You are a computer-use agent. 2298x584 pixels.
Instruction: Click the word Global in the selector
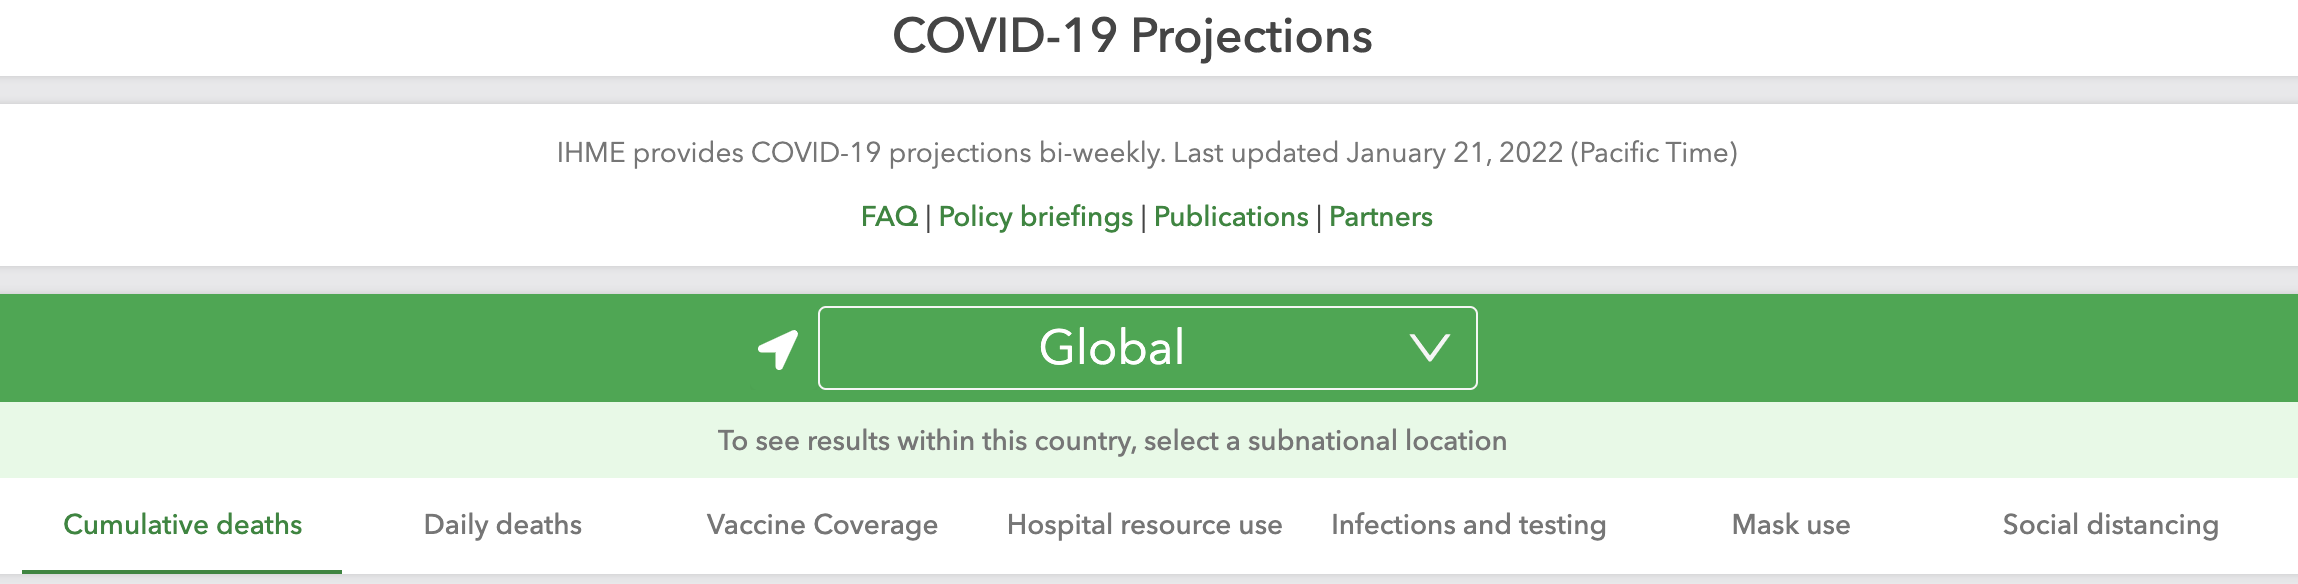click(1111, 348)
